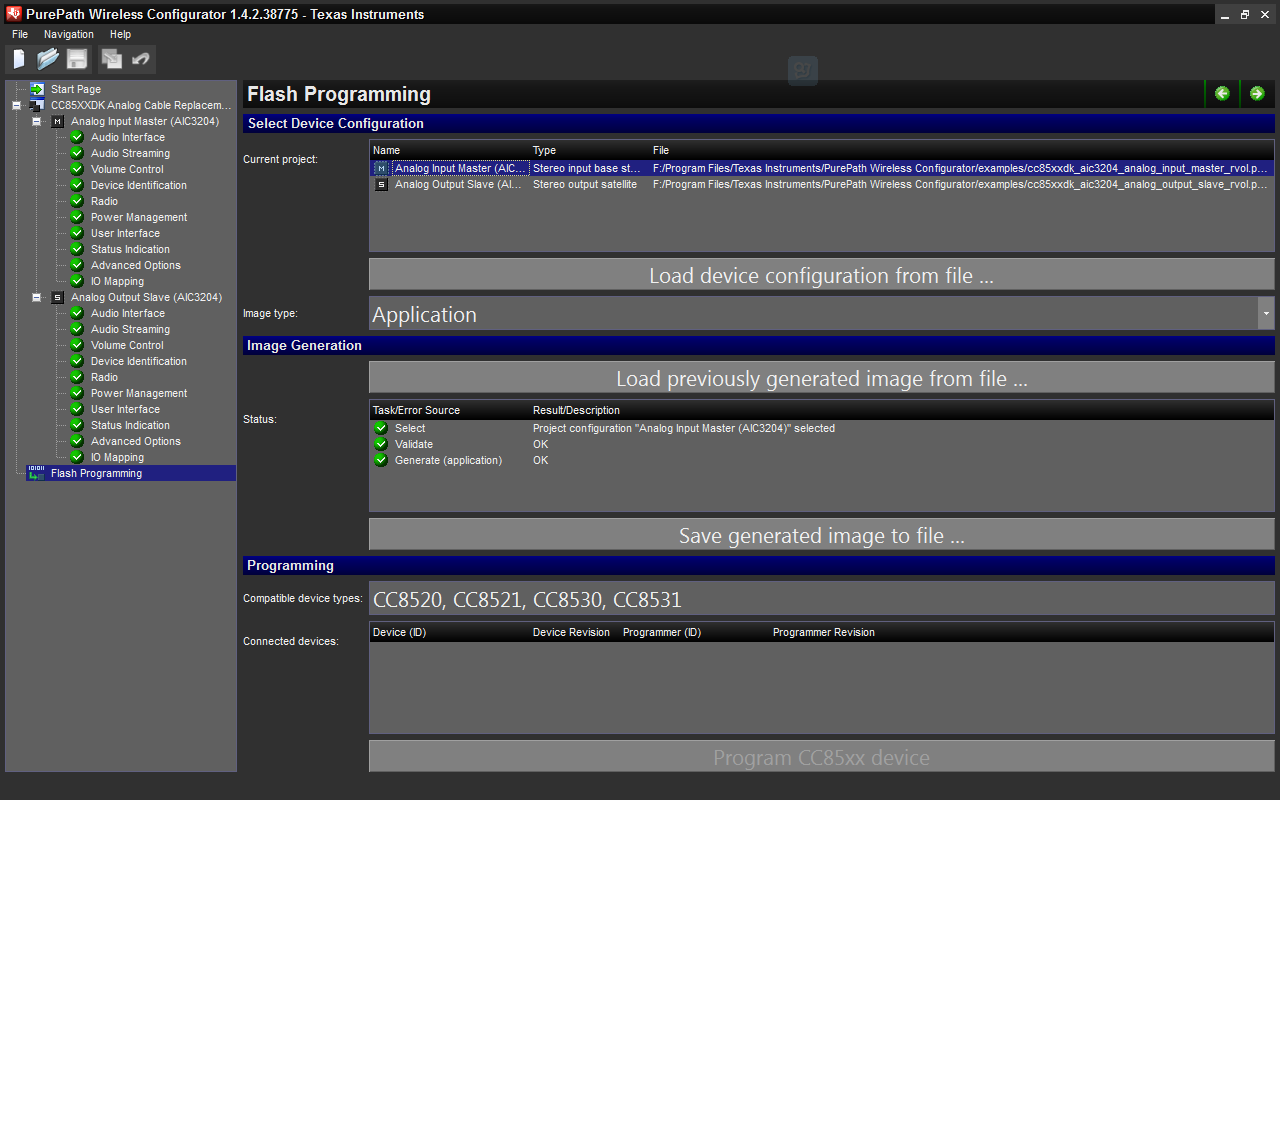Click the compatible device types field
Viewport: 1284px width, 1136px height.
(821, 599)
